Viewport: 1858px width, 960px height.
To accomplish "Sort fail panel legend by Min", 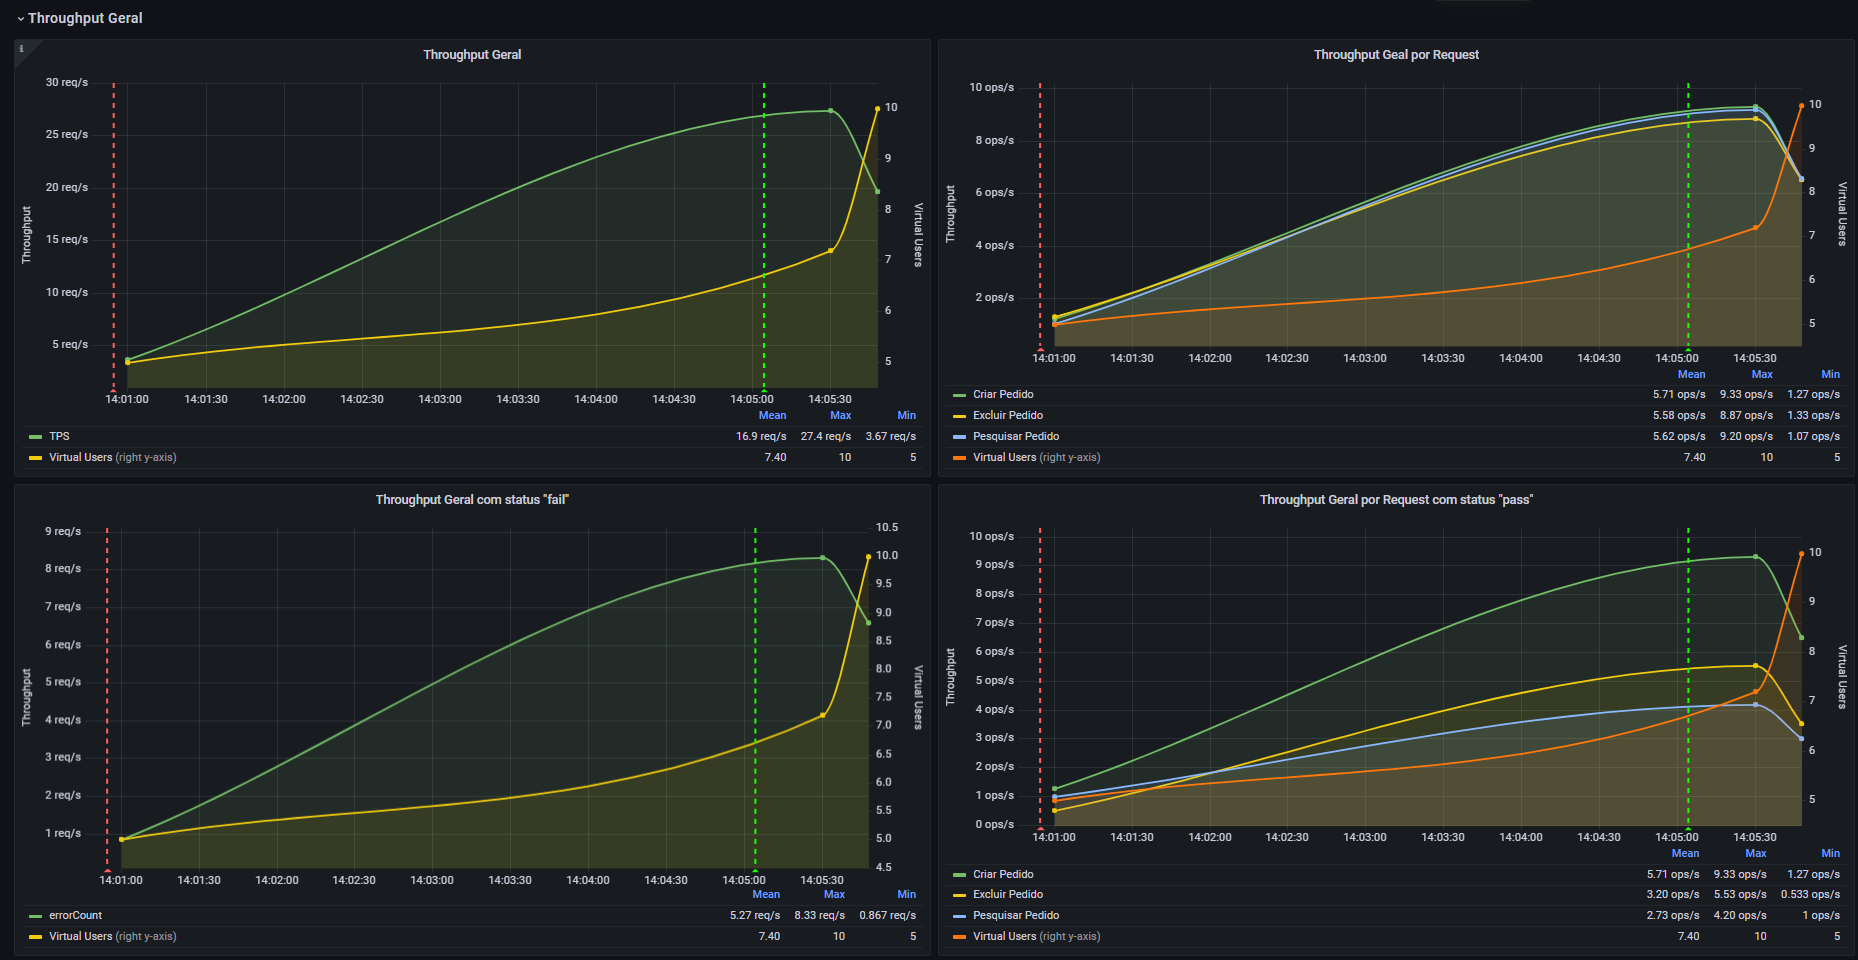I will pyautogui.click(x=906, y=894).
